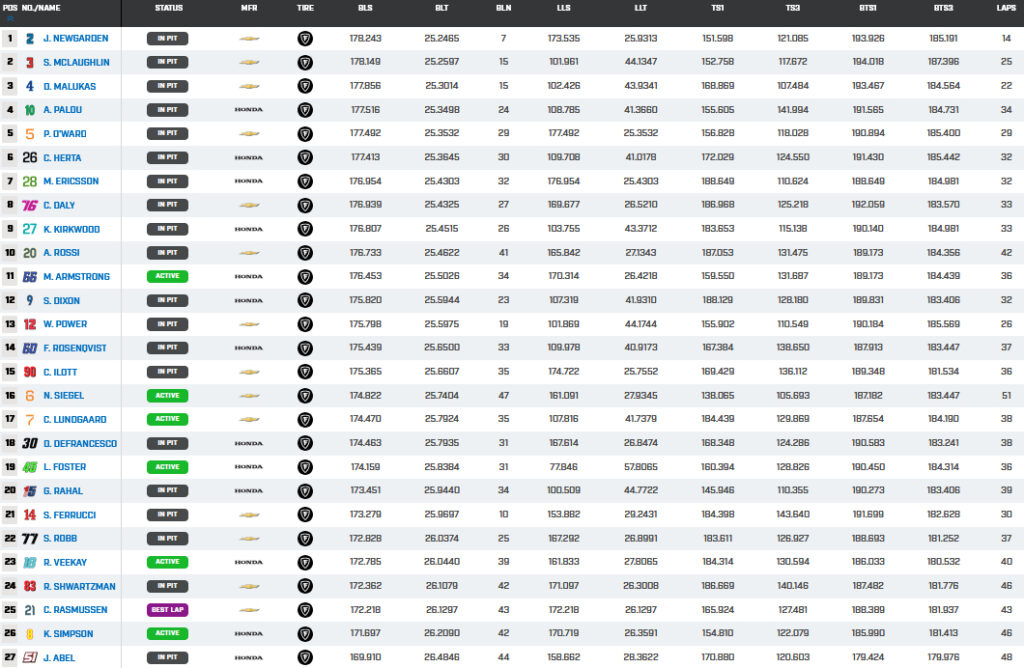
Task: Click the Honda logo in A. Palou's row
Action: [x=249, y=110]
